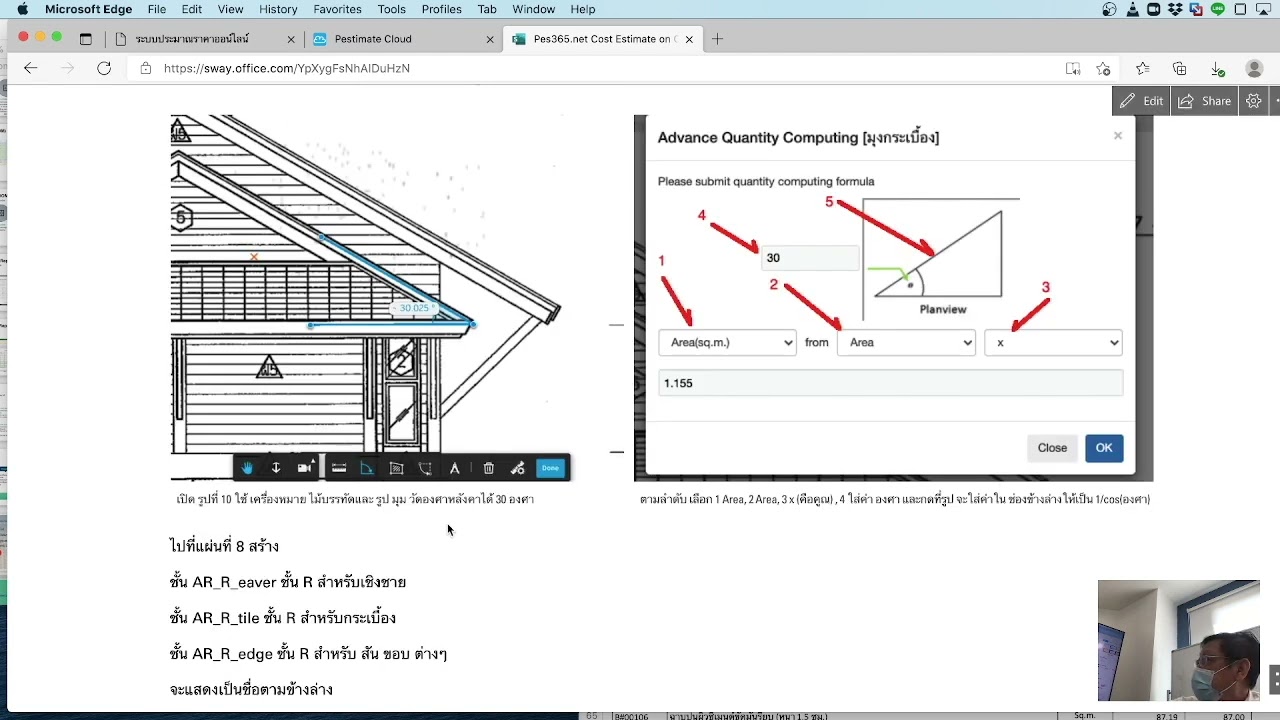This screenshot has height=720, width=1280.
Task: Click the immersive reader icon
Action: (1072, 68)
